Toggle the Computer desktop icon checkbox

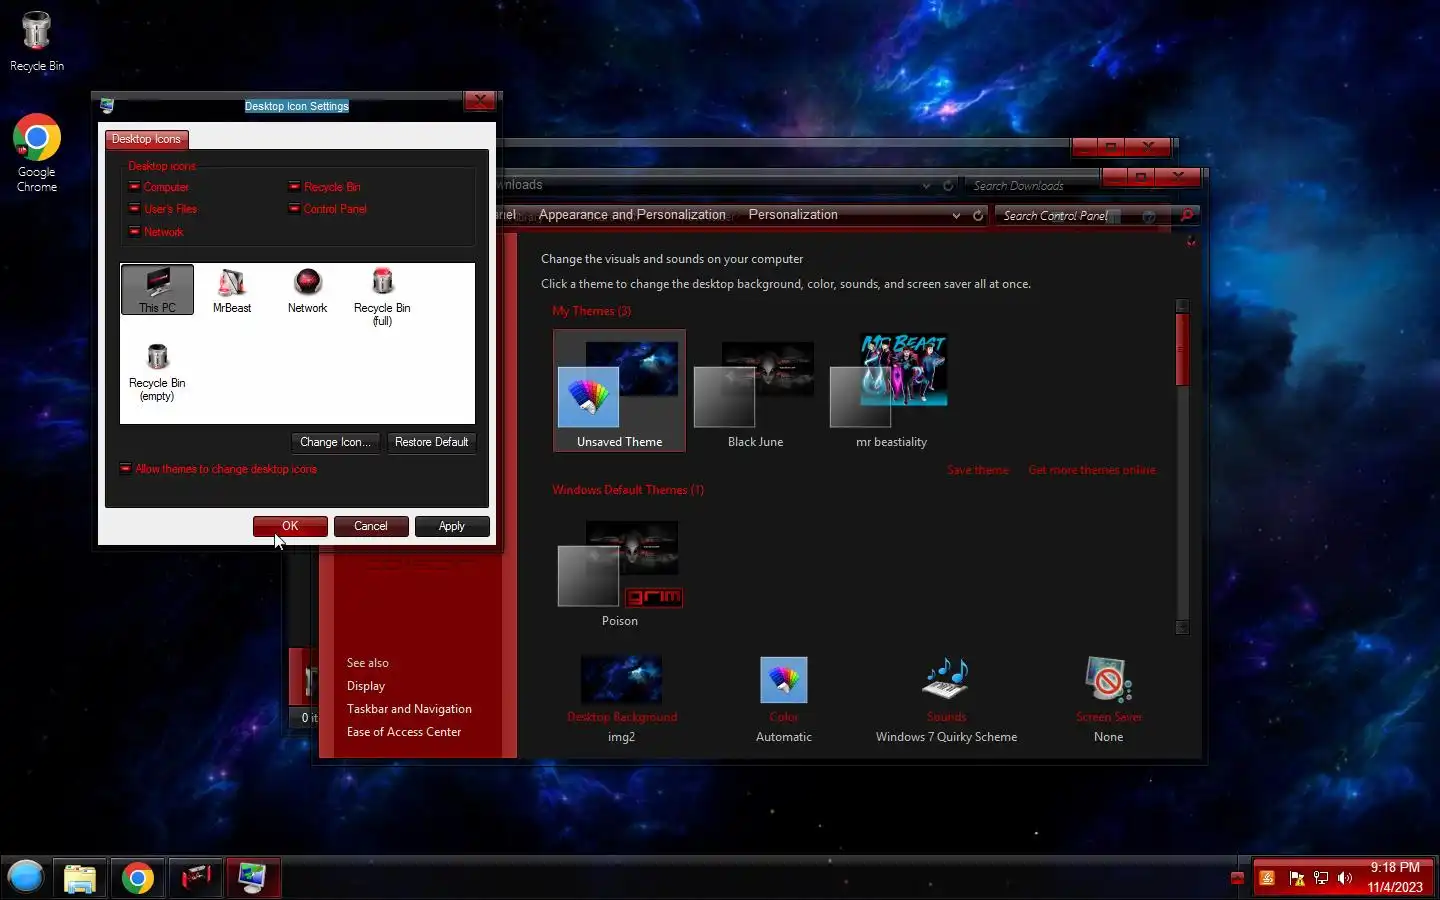(134, 187)
